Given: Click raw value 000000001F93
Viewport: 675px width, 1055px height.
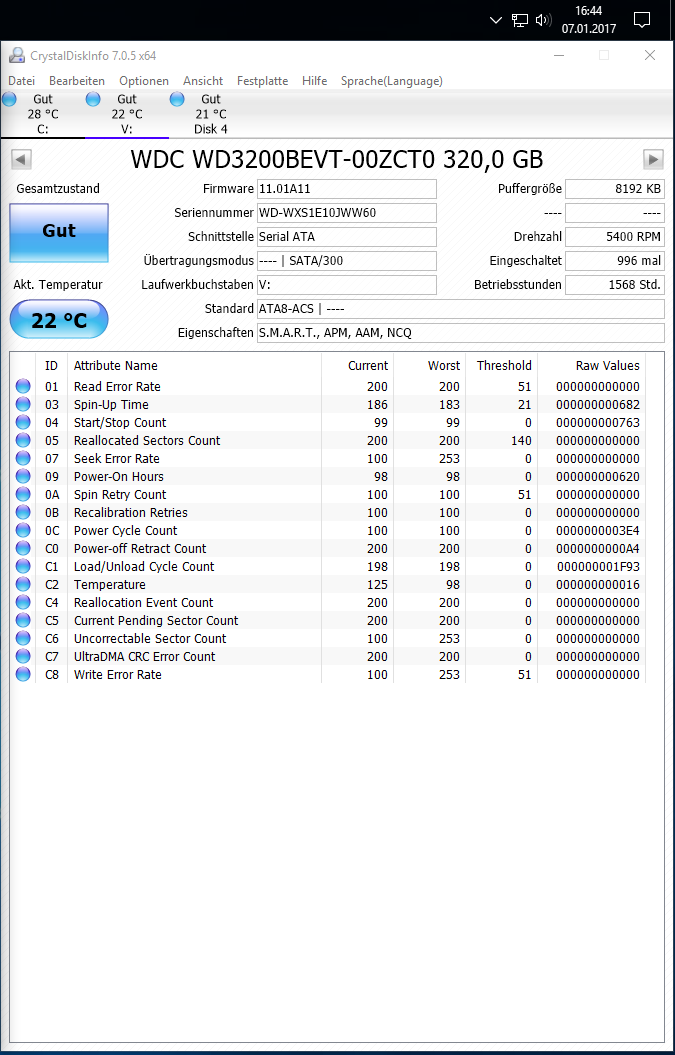Looking at the screenshot, I should 598,567.
